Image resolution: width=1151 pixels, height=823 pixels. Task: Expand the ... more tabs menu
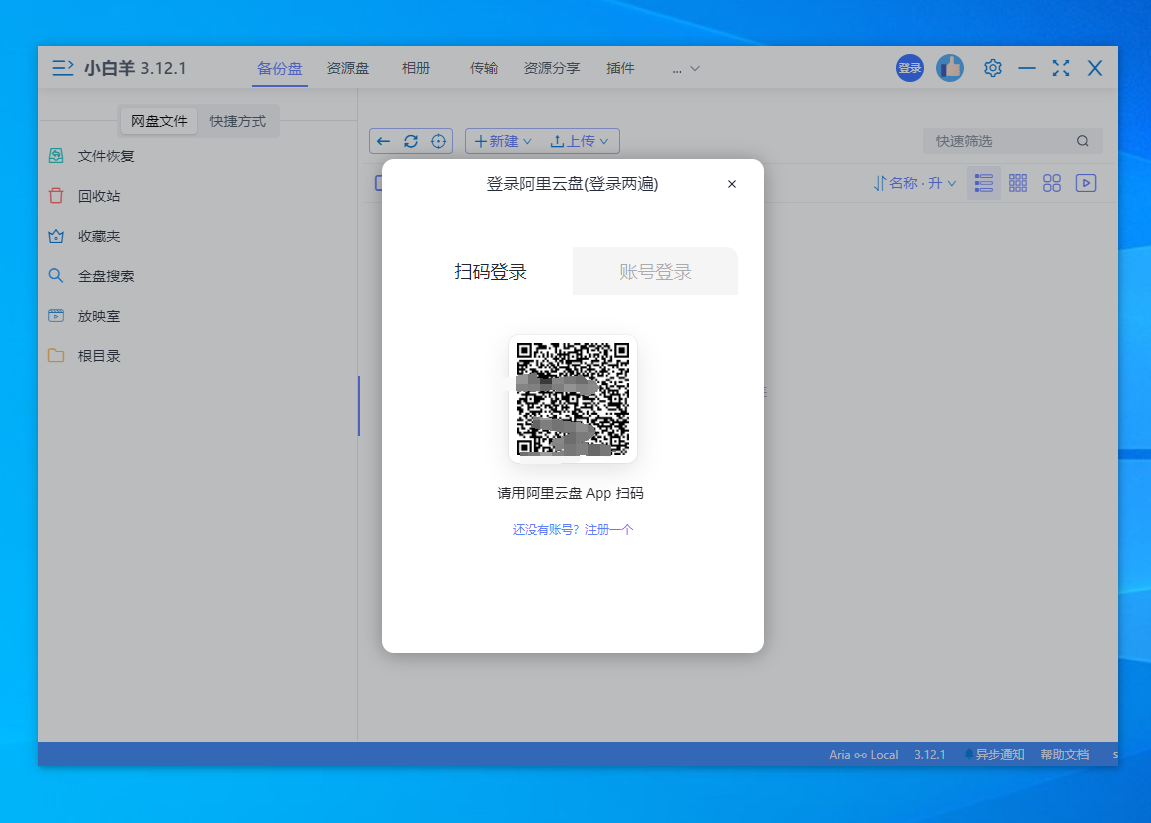(x=686, y=68)
